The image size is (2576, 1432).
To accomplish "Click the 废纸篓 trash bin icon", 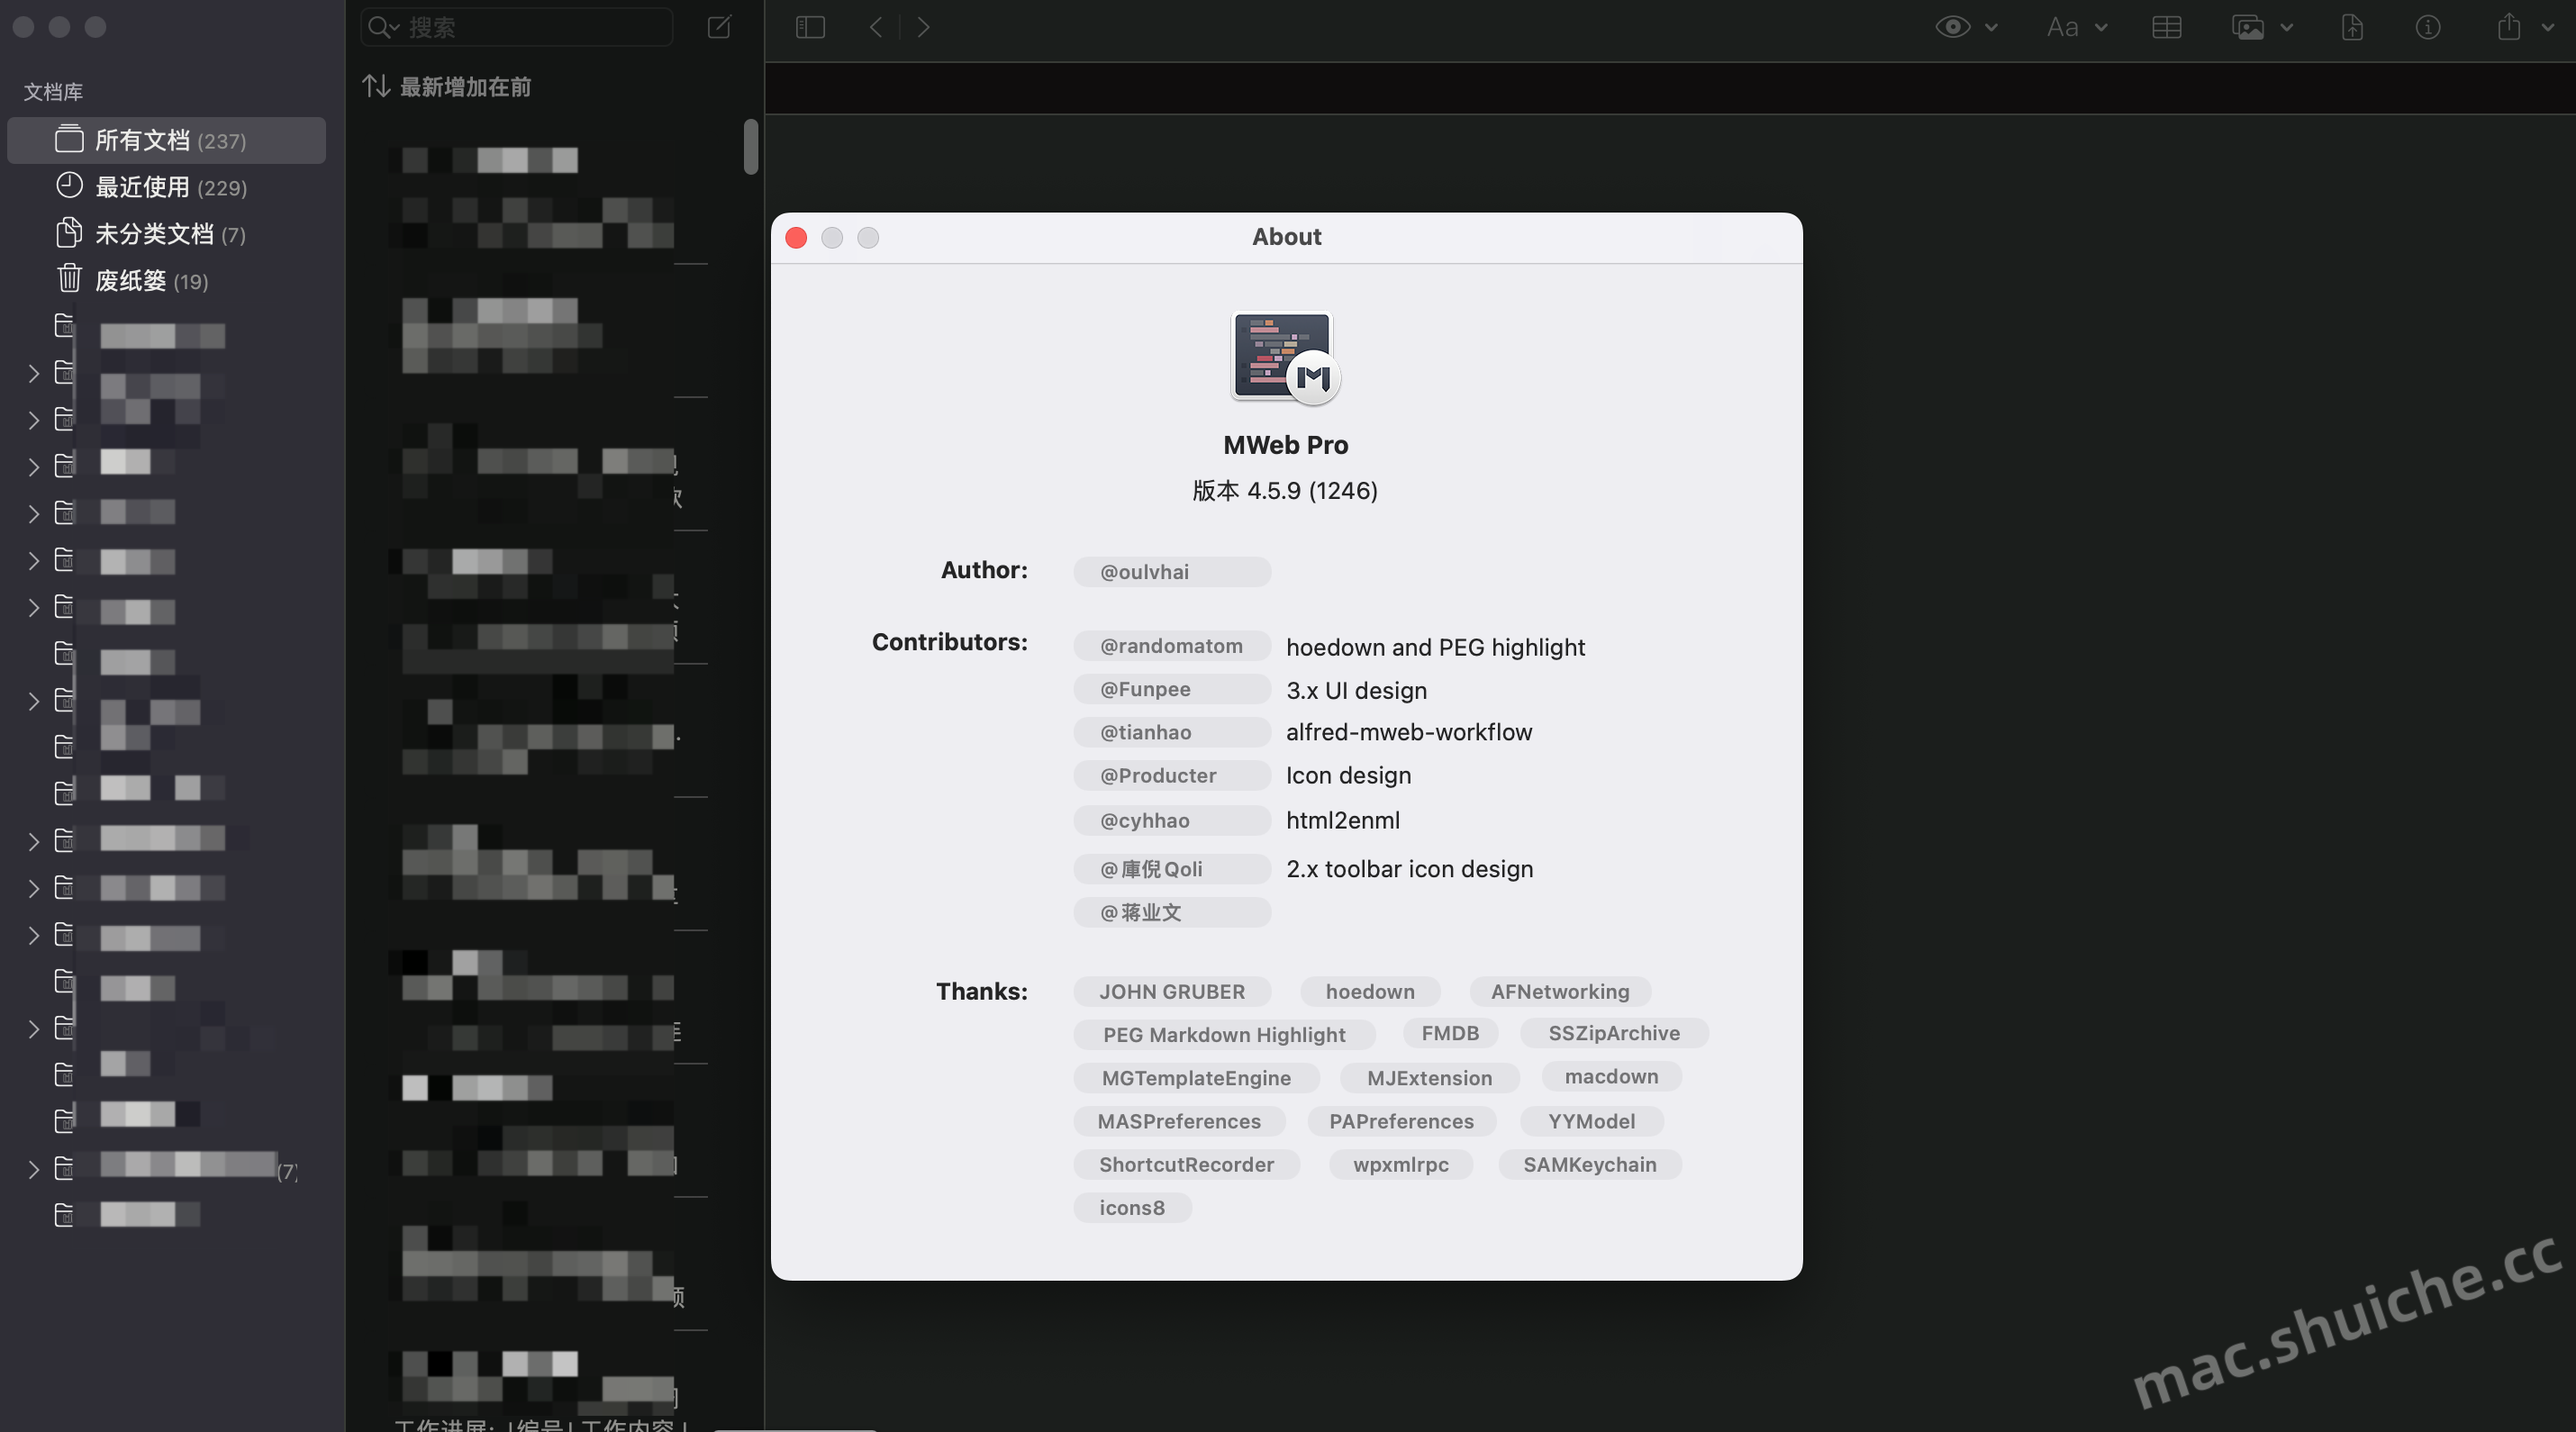I will tap(69, 278).
